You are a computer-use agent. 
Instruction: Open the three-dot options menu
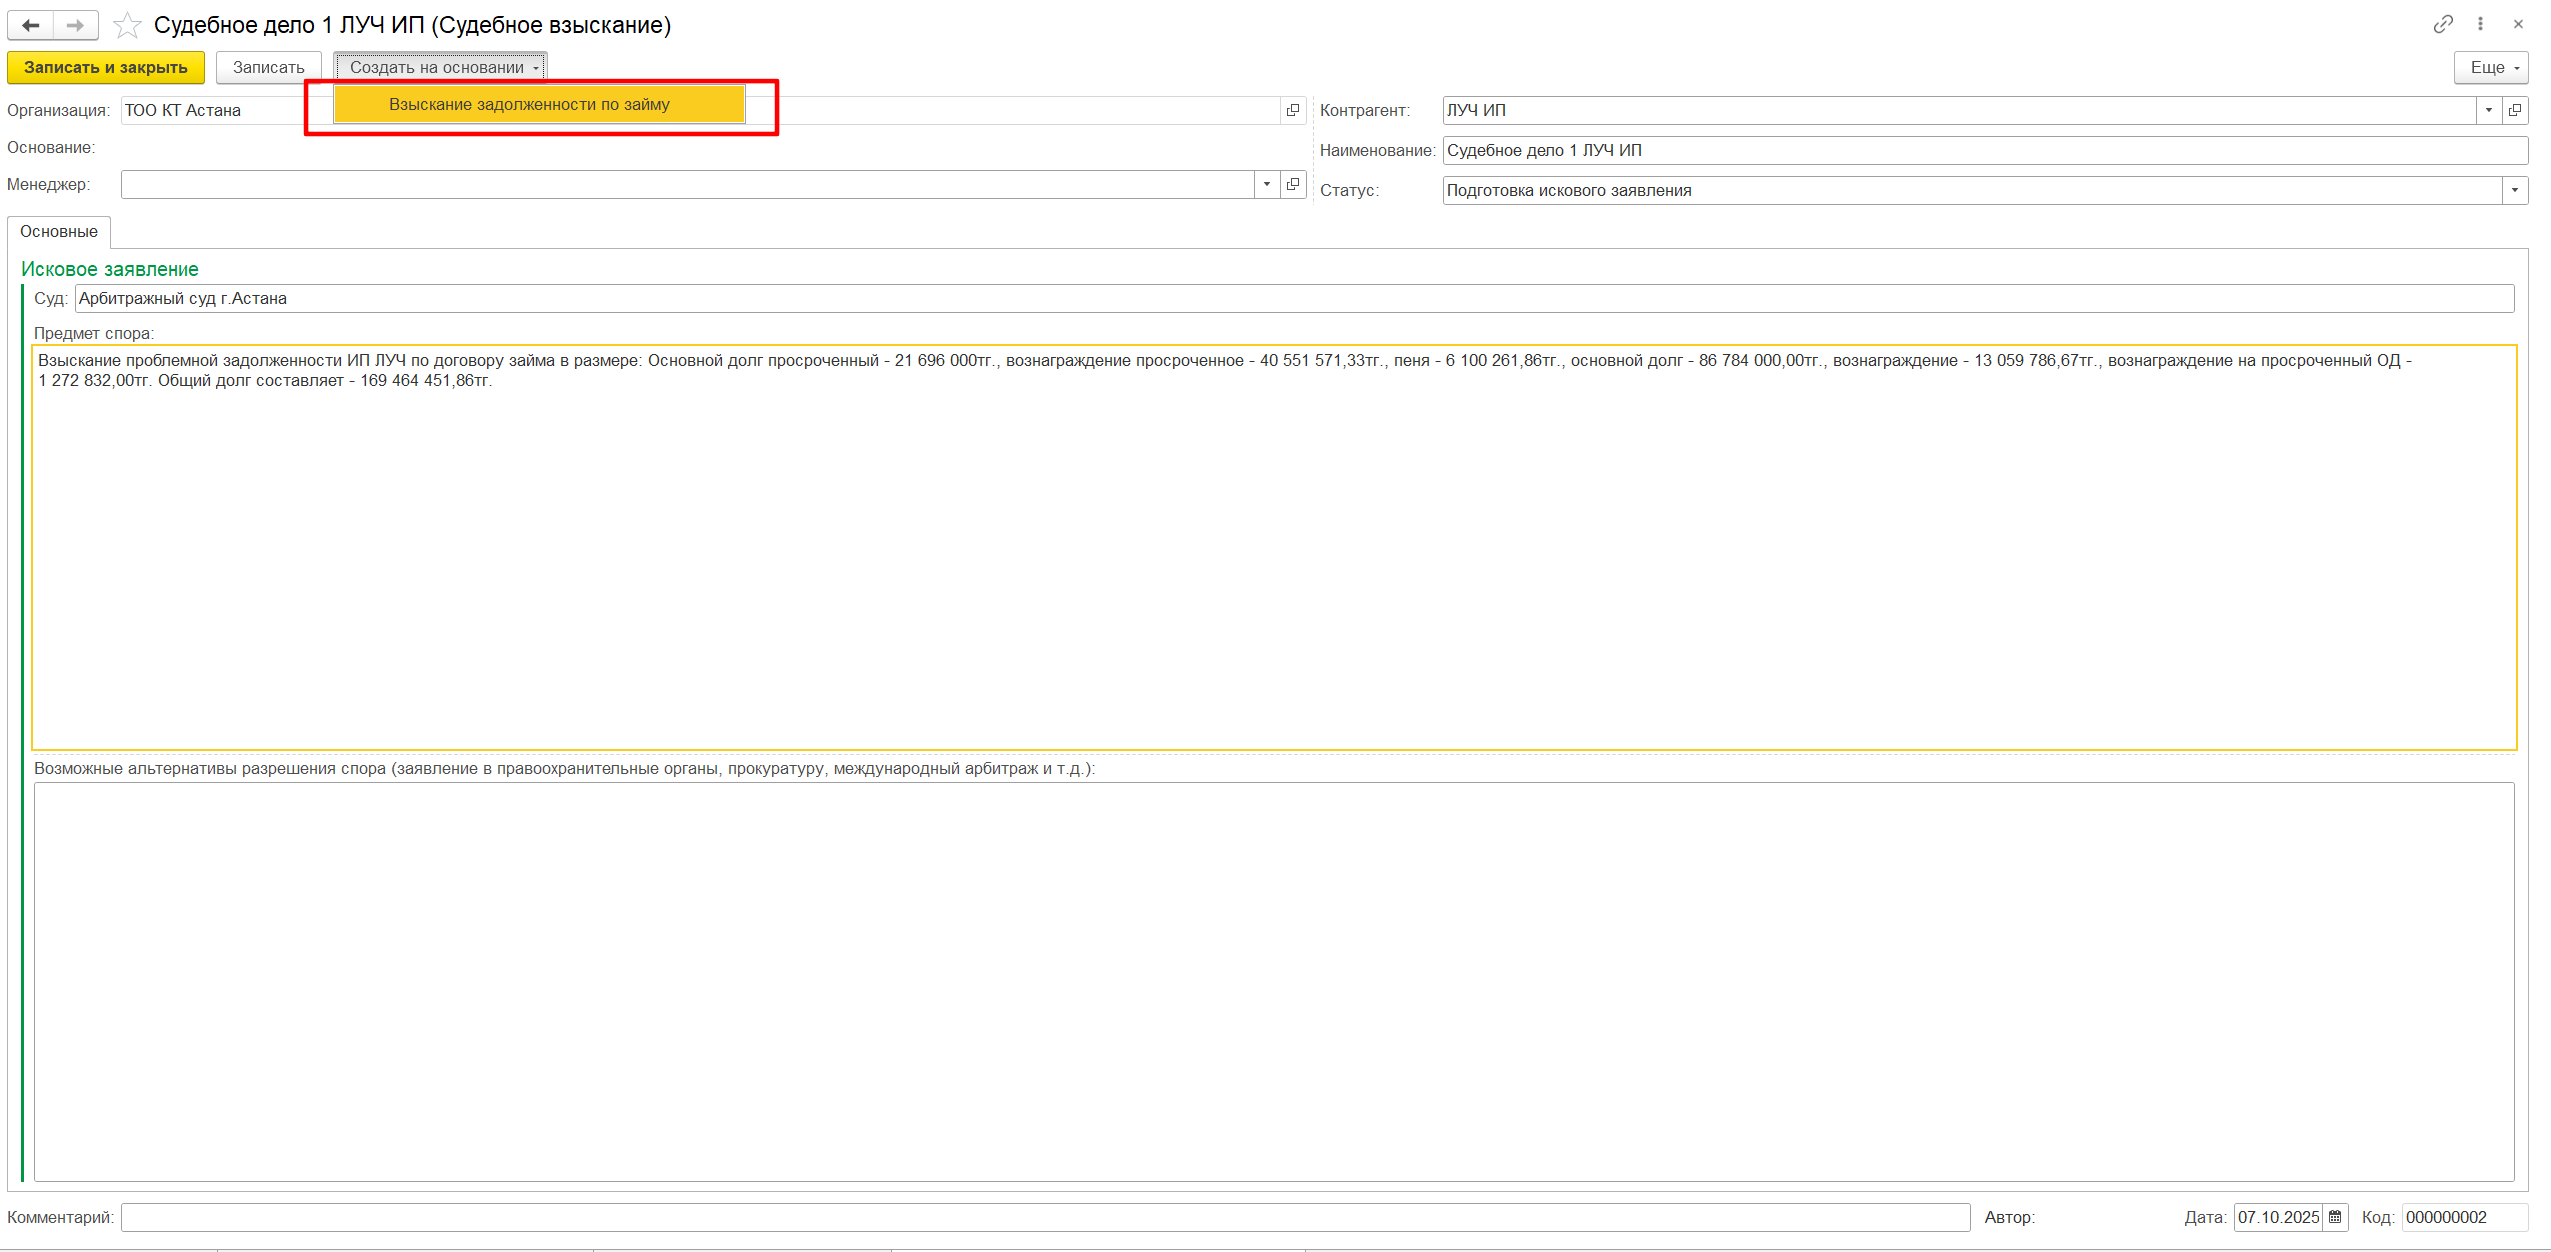(2480, 24)
